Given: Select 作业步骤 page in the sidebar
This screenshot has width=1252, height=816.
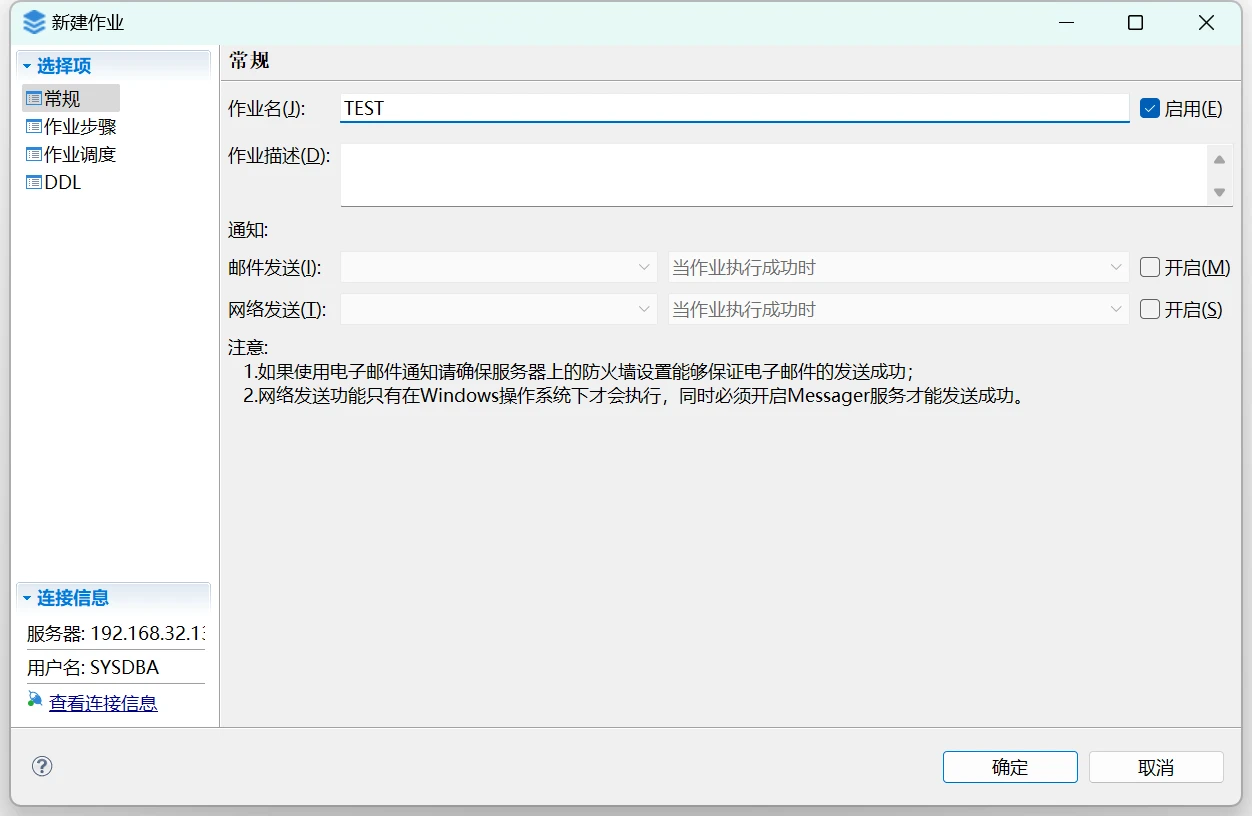Looking at the screenshot, I should click(80, 127).
